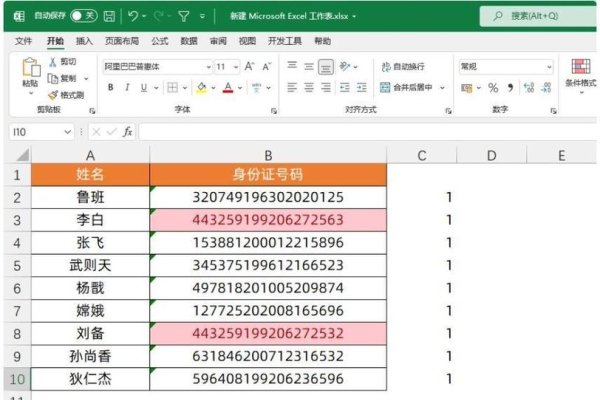Toggle underline formatting

tap(144, 88)
